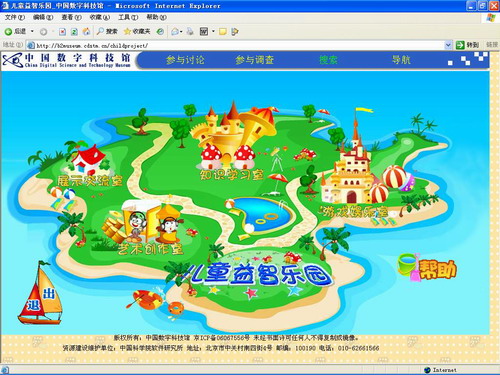The width and height of the screenshot is (500, 375).
Task: Expand the Edit toolbar button dropdown arrow
Action: coord(213,32)
